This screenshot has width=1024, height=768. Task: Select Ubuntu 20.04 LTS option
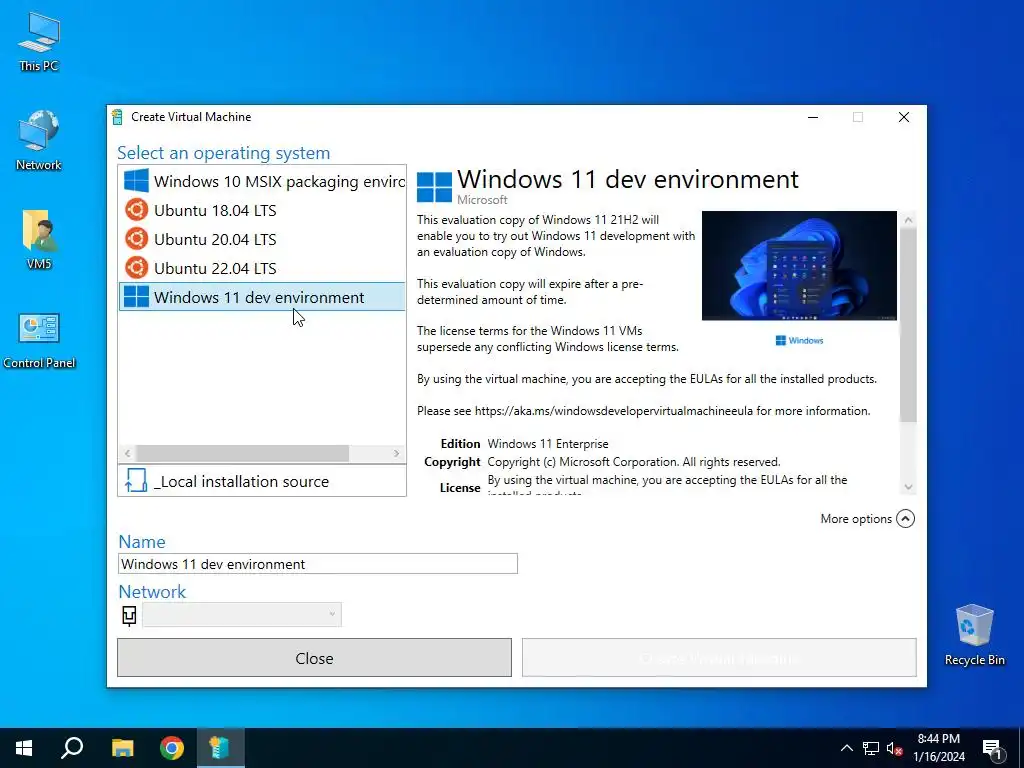point(262,239)
